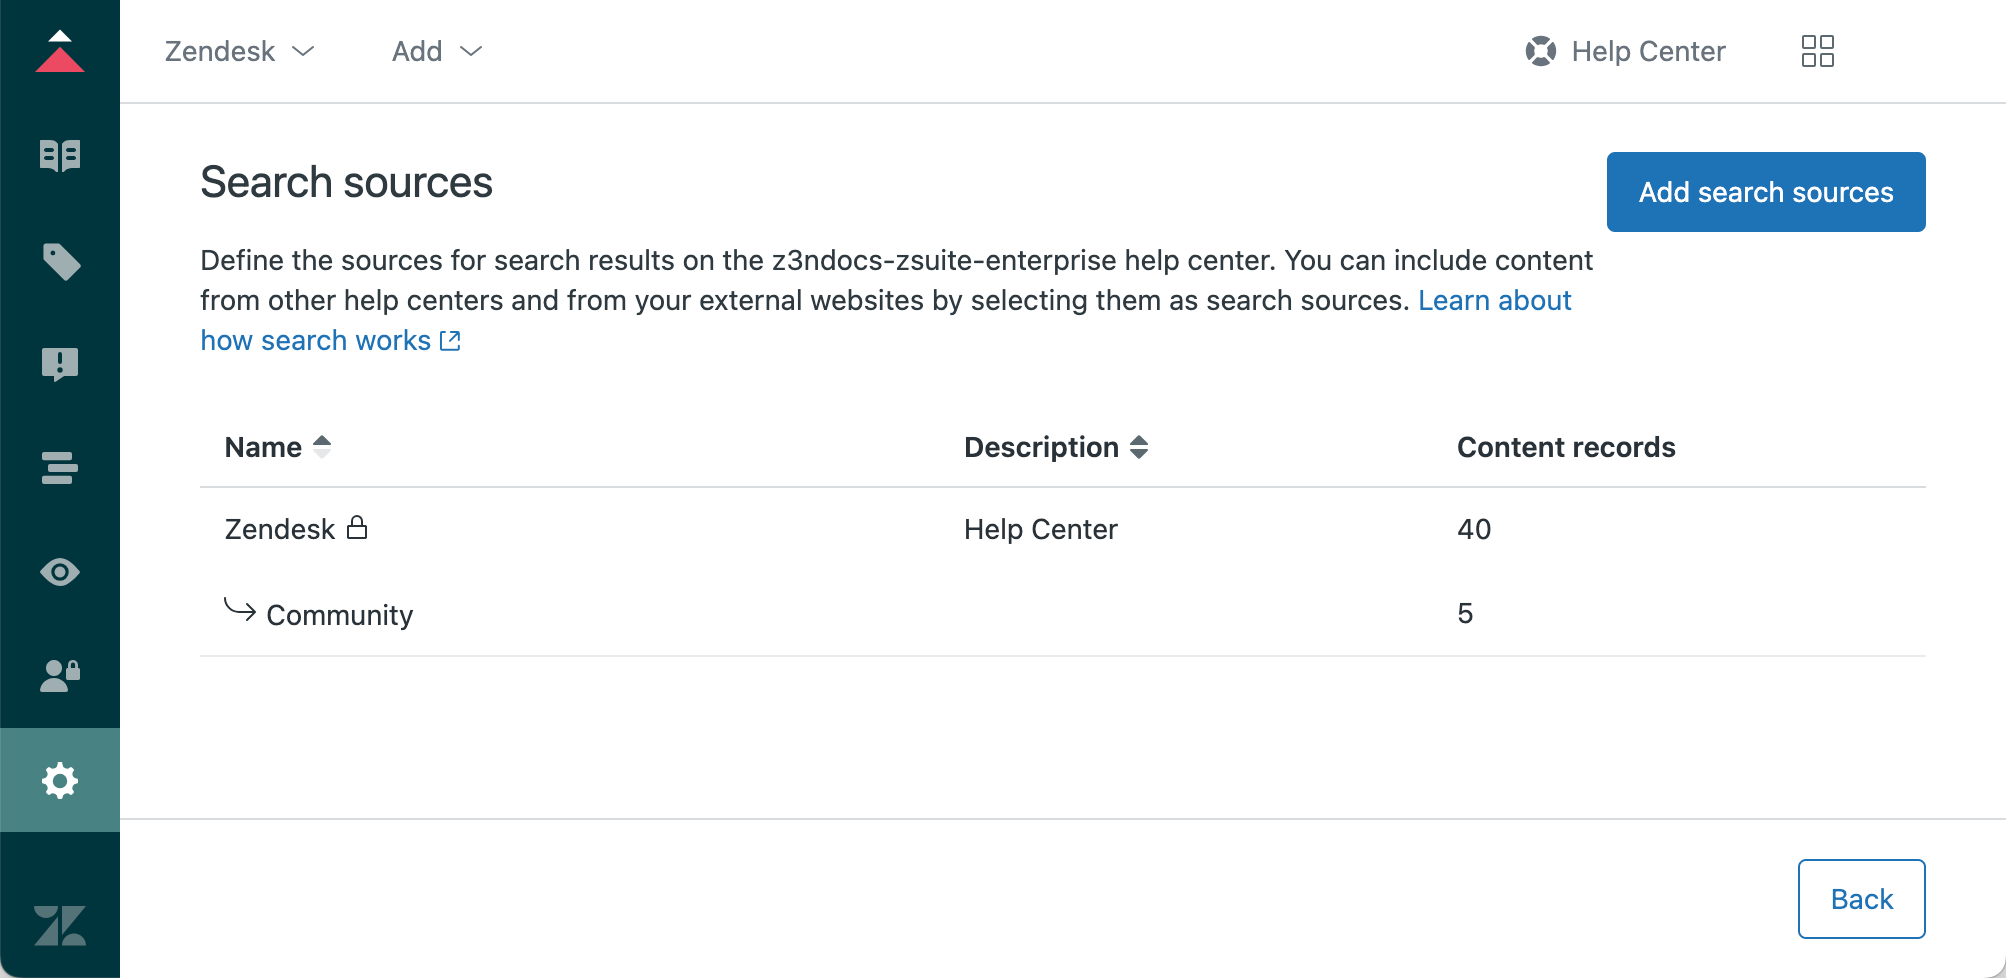Click the Add search sources button
This screenshot has width=2006, height=978.
(1766, 192)
